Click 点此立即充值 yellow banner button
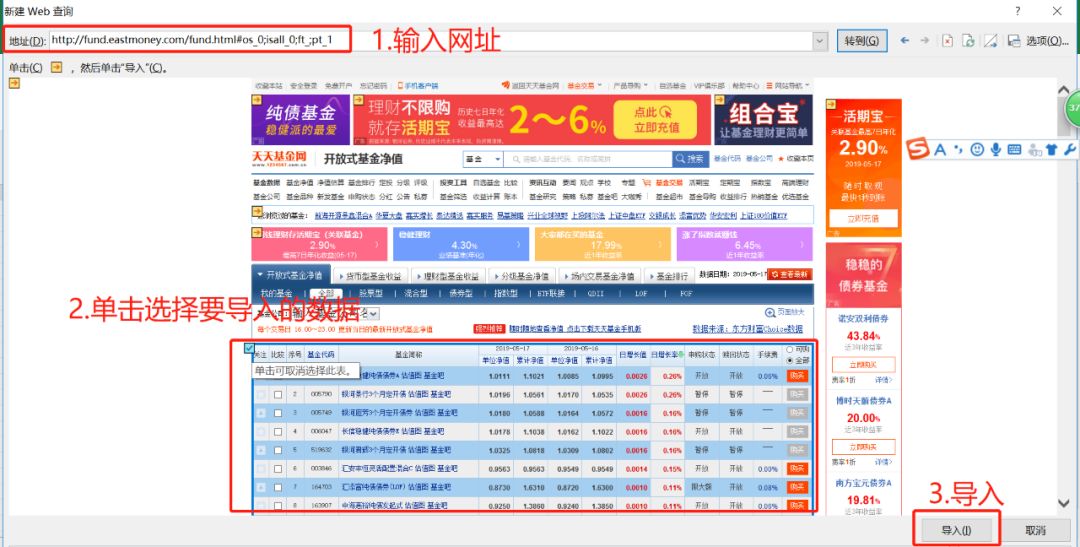1080x547 pixels. click(656, 119)
